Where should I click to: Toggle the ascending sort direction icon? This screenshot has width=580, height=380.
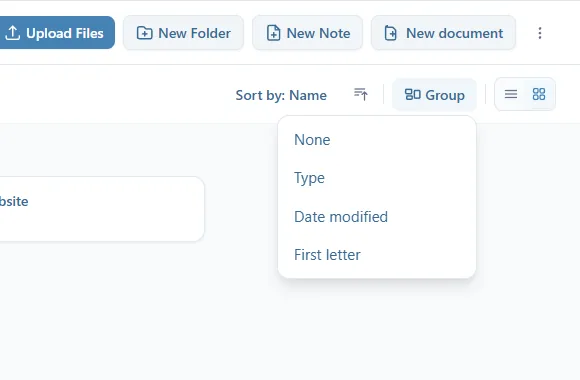(x=361, y=94)
